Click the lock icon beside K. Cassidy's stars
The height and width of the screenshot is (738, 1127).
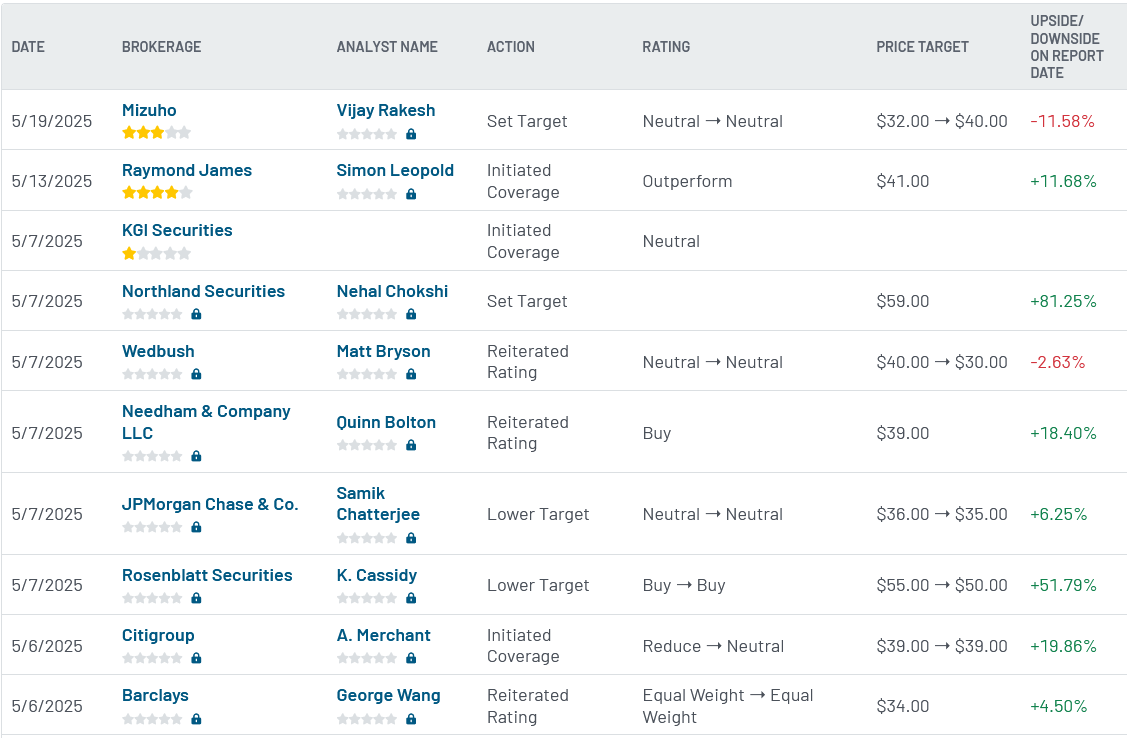tap(411, 598)
